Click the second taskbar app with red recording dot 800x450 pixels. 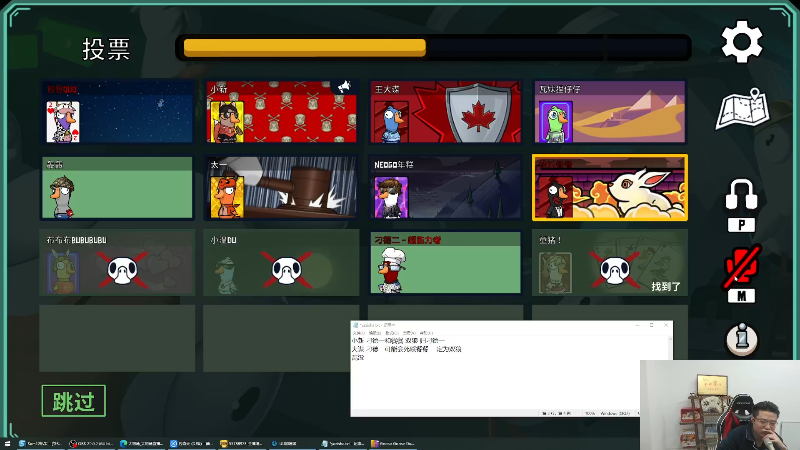click(x=92, y=444)
